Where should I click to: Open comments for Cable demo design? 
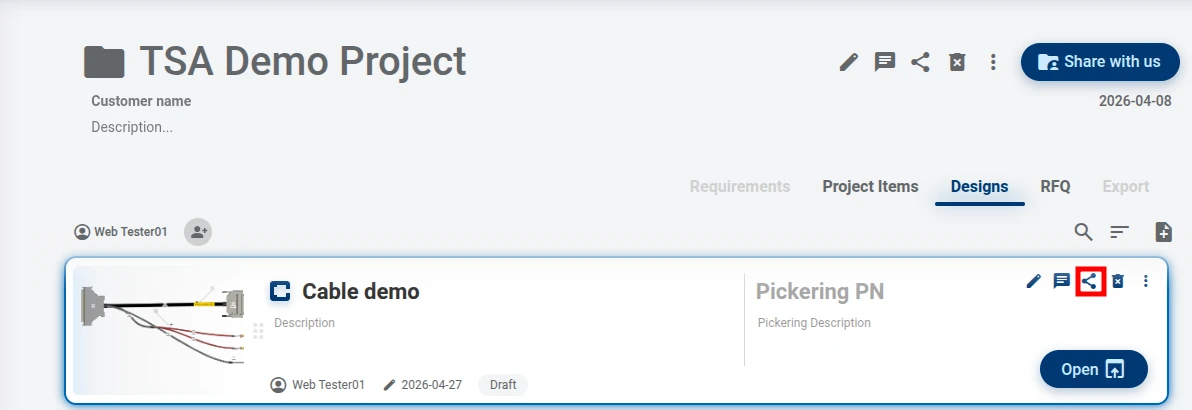point(1061,281)
